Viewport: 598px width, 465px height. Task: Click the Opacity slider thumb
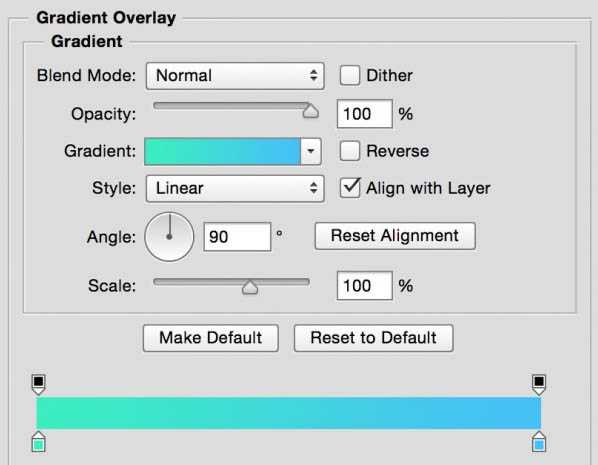tap(310, 111)
